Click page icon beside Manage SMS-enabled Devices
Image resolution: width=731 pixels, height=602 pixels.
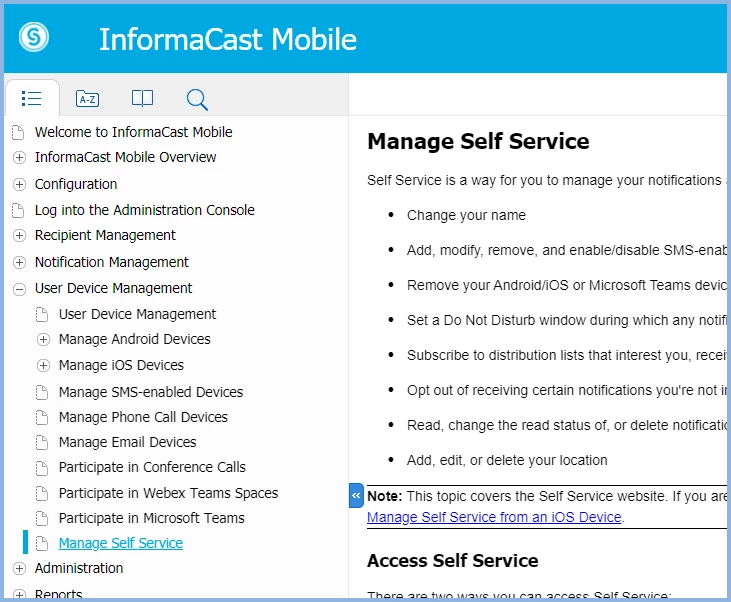(42, 392)
